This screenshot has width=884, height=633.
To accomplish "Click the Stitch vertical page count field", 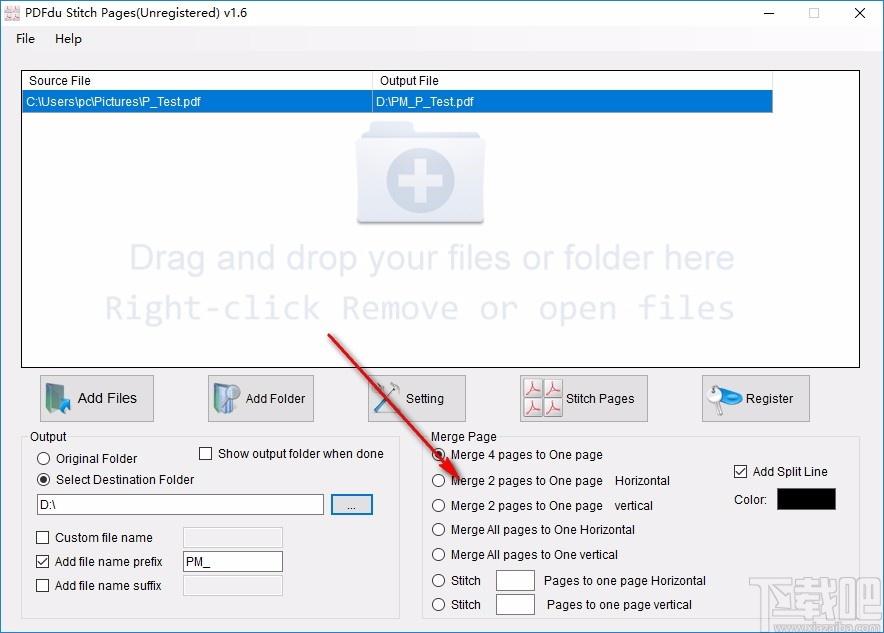I will tap(515, 605).
